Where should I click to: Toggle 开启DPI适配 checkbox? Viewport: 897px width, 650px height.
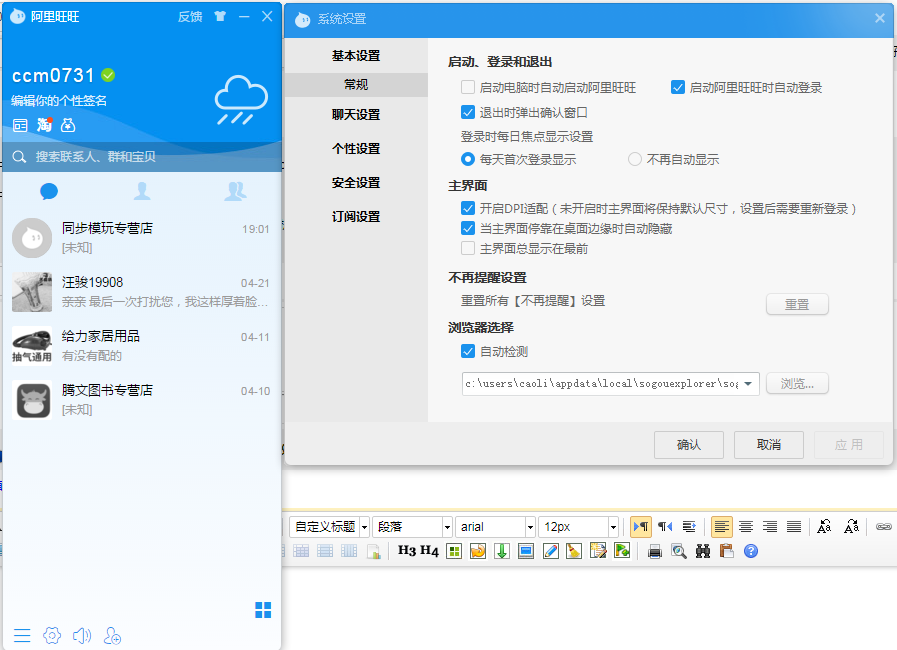click(x=468, y=208)
